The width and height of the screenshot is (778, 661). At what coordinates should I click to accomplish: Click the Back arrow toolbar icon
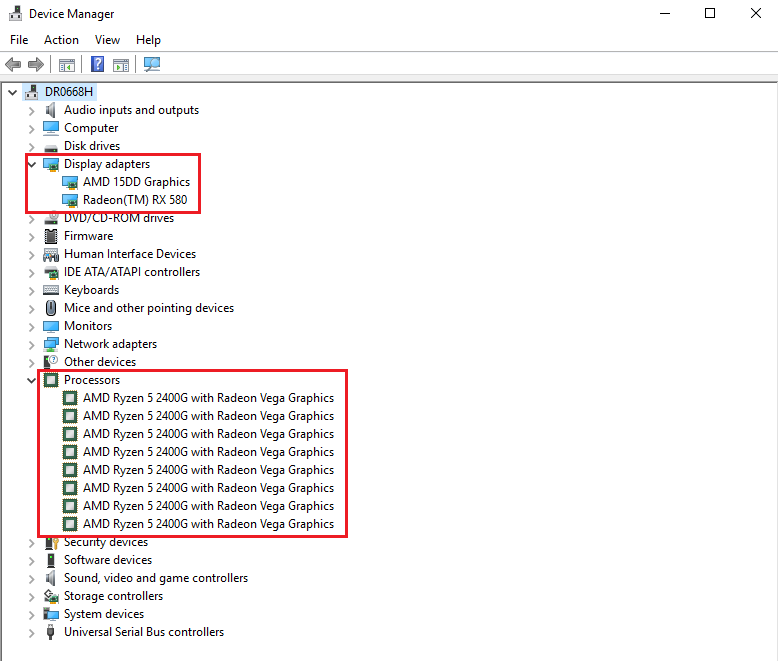click(13, 65)
